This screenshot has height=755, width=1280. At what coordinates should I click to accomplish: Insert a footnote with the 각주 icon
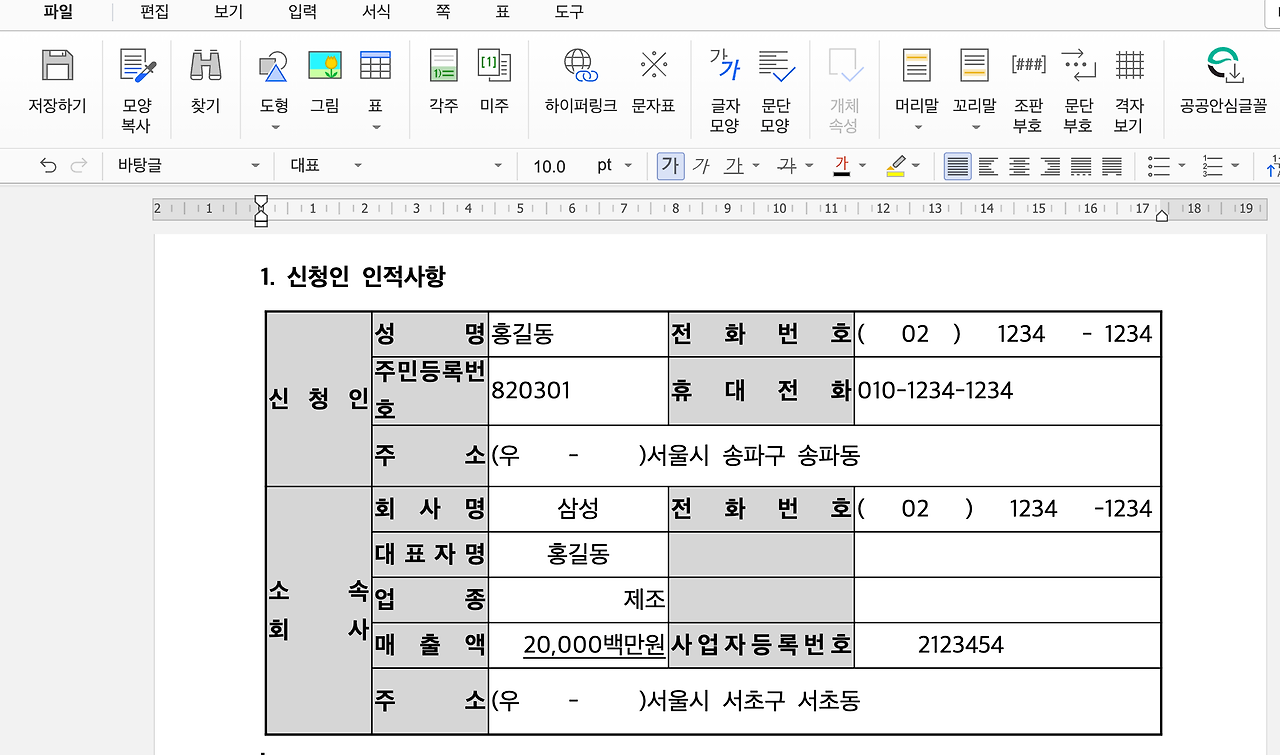[x=443, y=66]
